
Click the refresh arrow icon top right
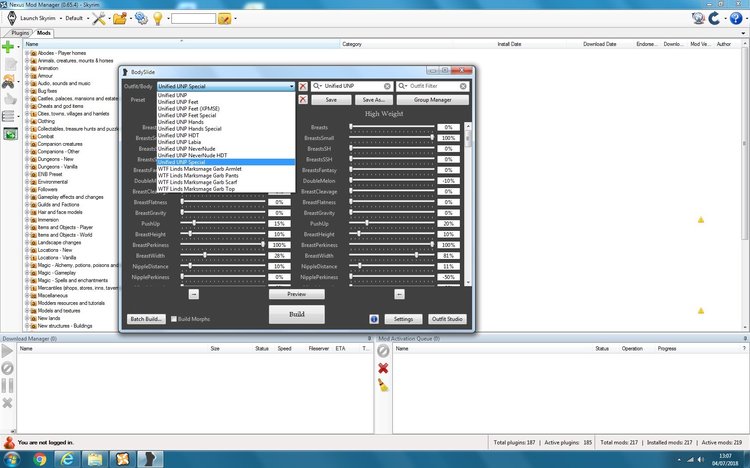714,18
